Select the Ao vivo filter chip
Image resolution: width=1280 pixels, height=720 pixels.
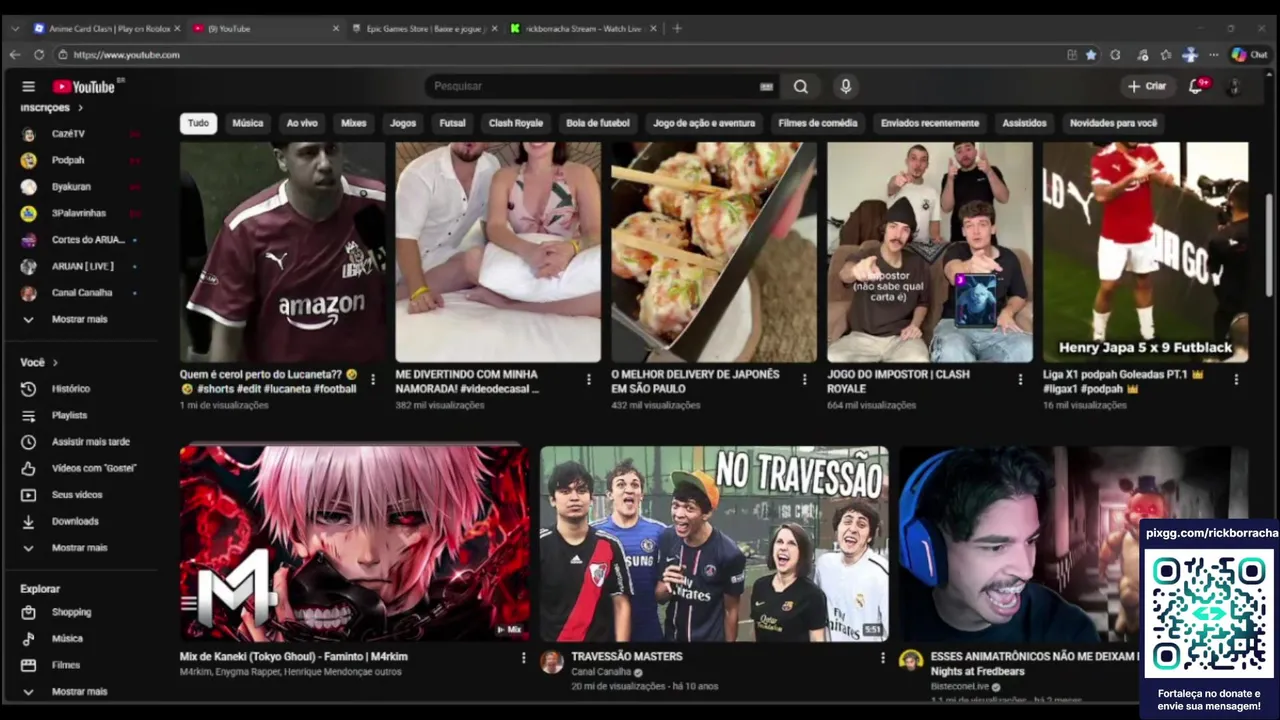coord(302,123)
